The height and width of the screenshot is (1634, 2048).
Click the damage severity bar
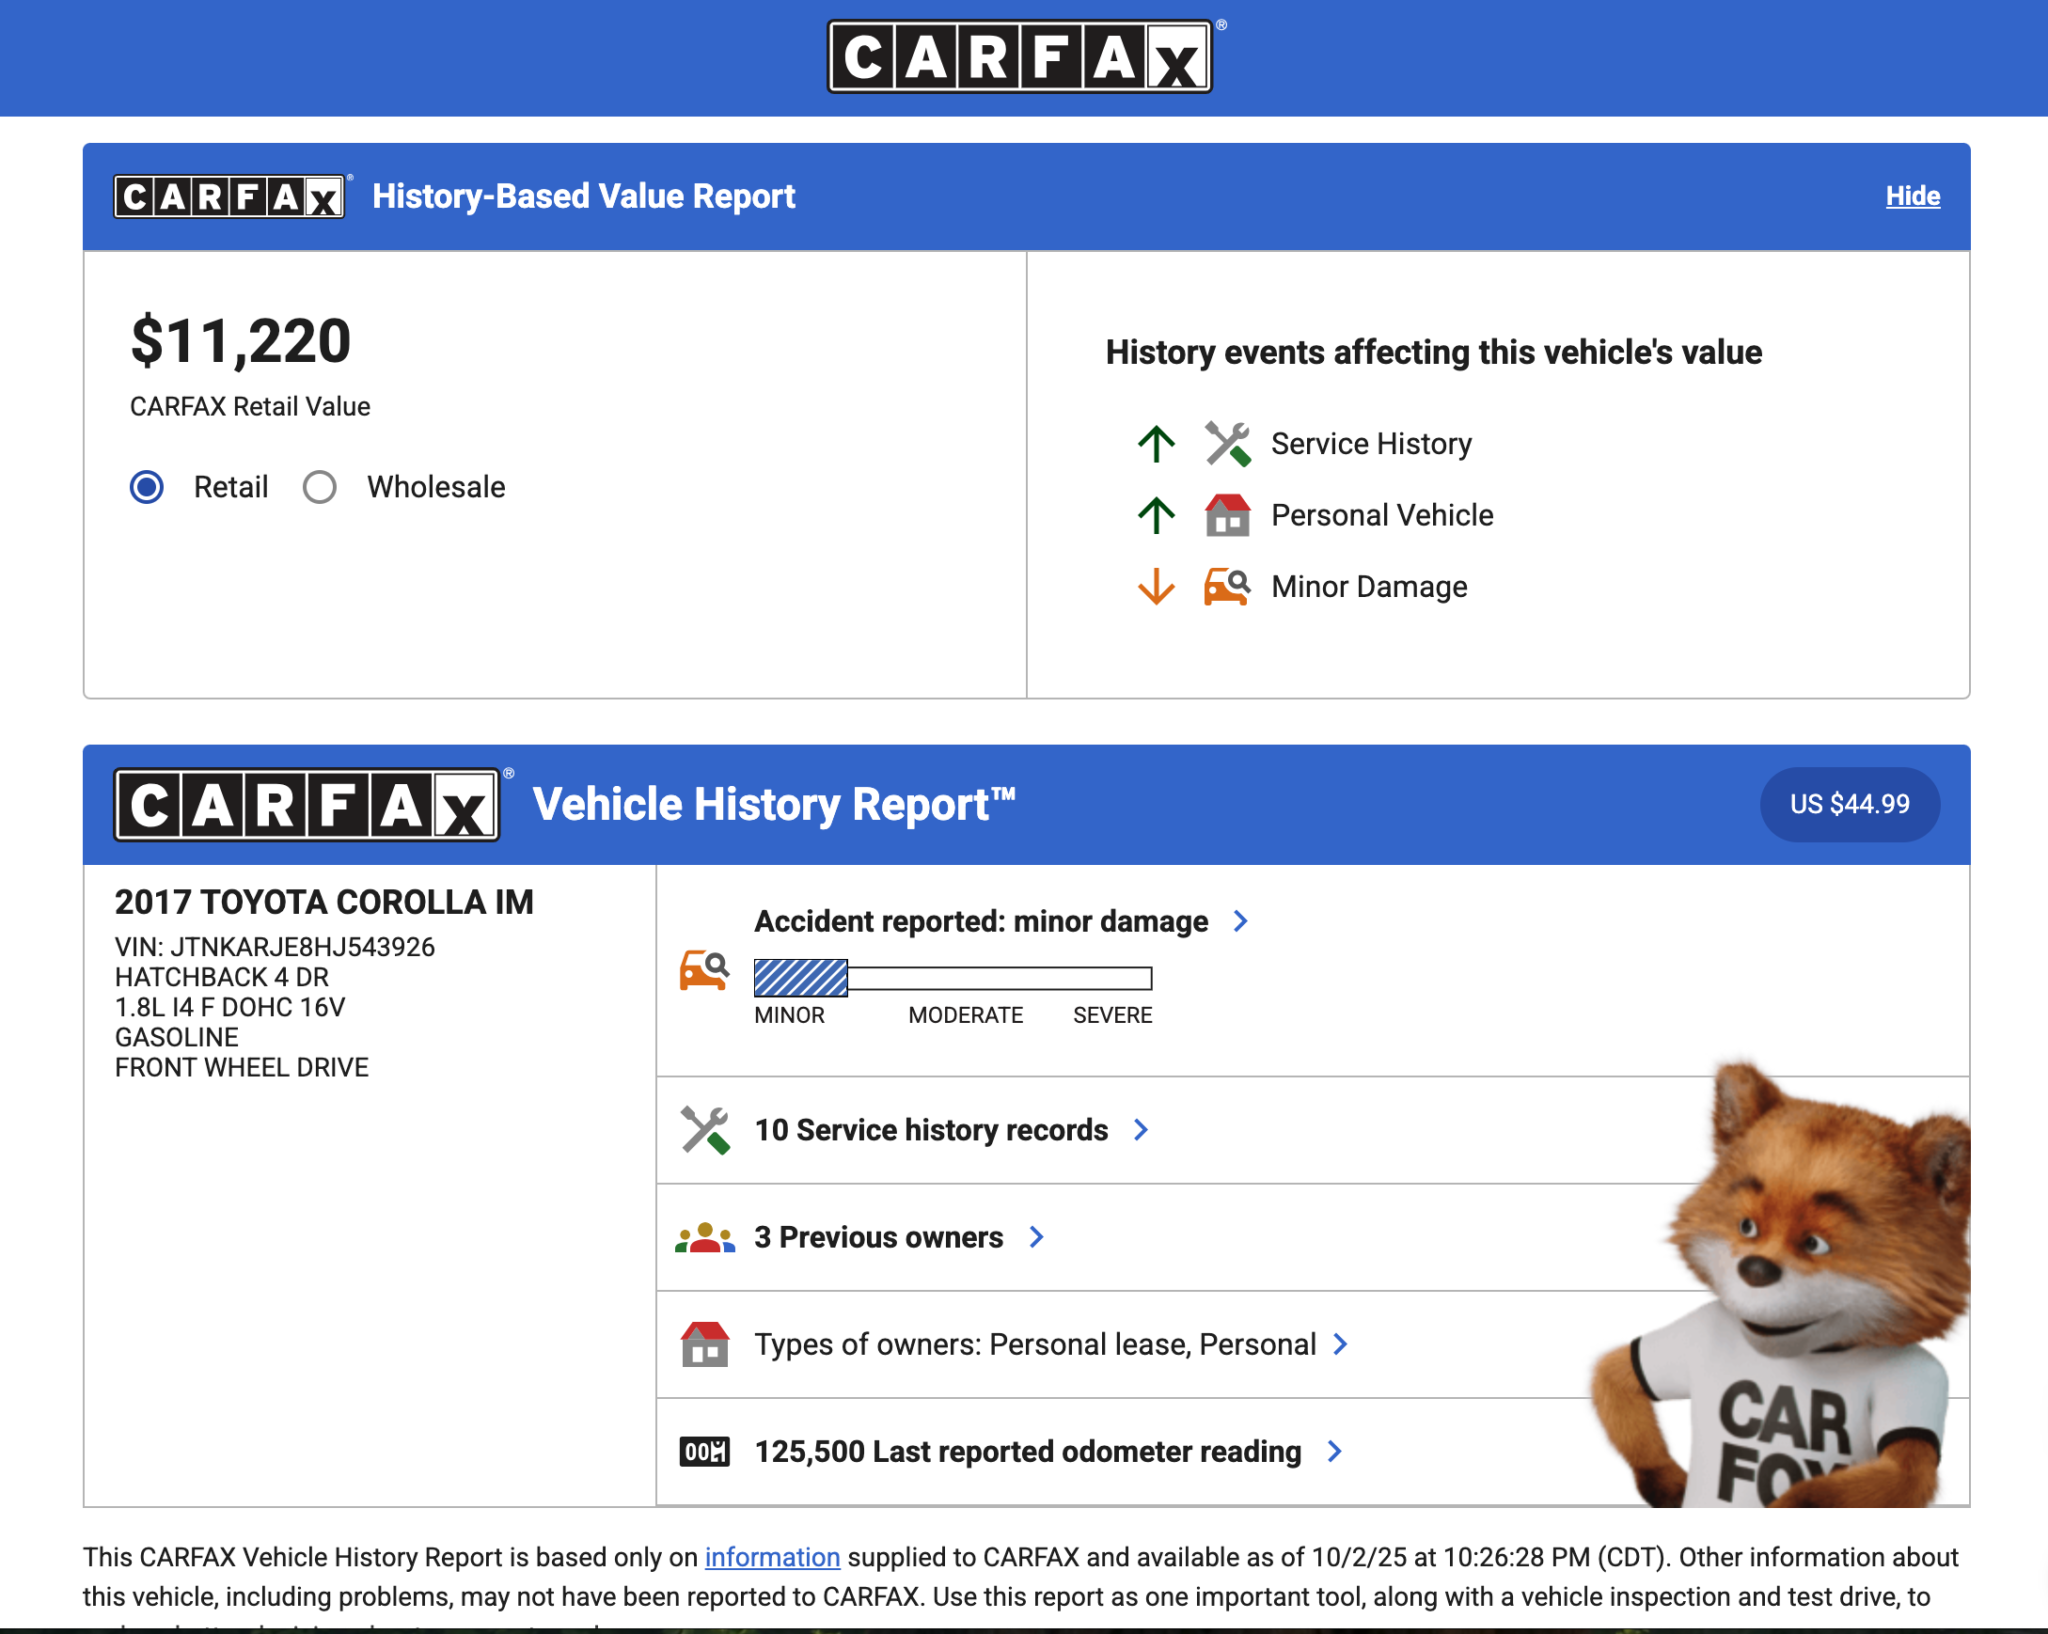click(952, 978)
